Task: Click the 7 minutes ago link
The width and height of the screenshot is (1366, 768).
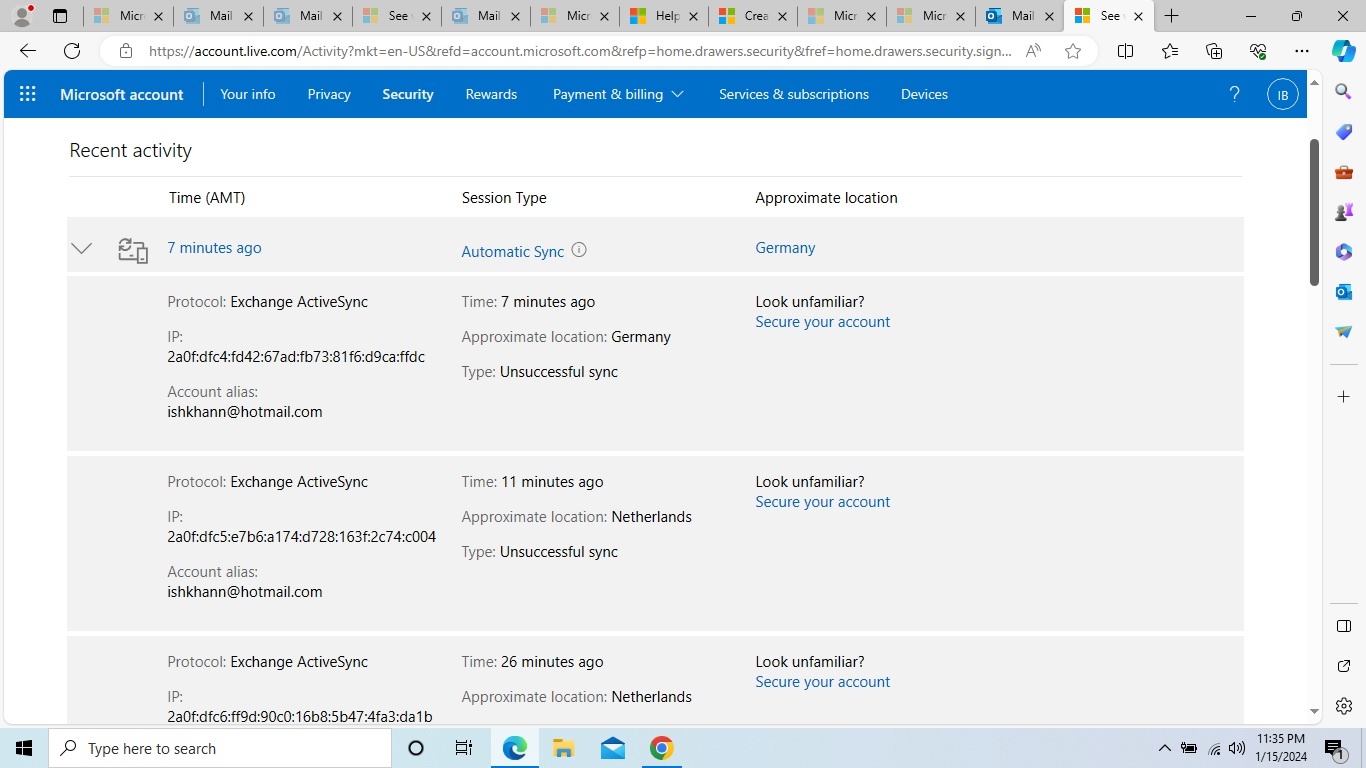Action: pyautogui.click(x=214, y=248)
